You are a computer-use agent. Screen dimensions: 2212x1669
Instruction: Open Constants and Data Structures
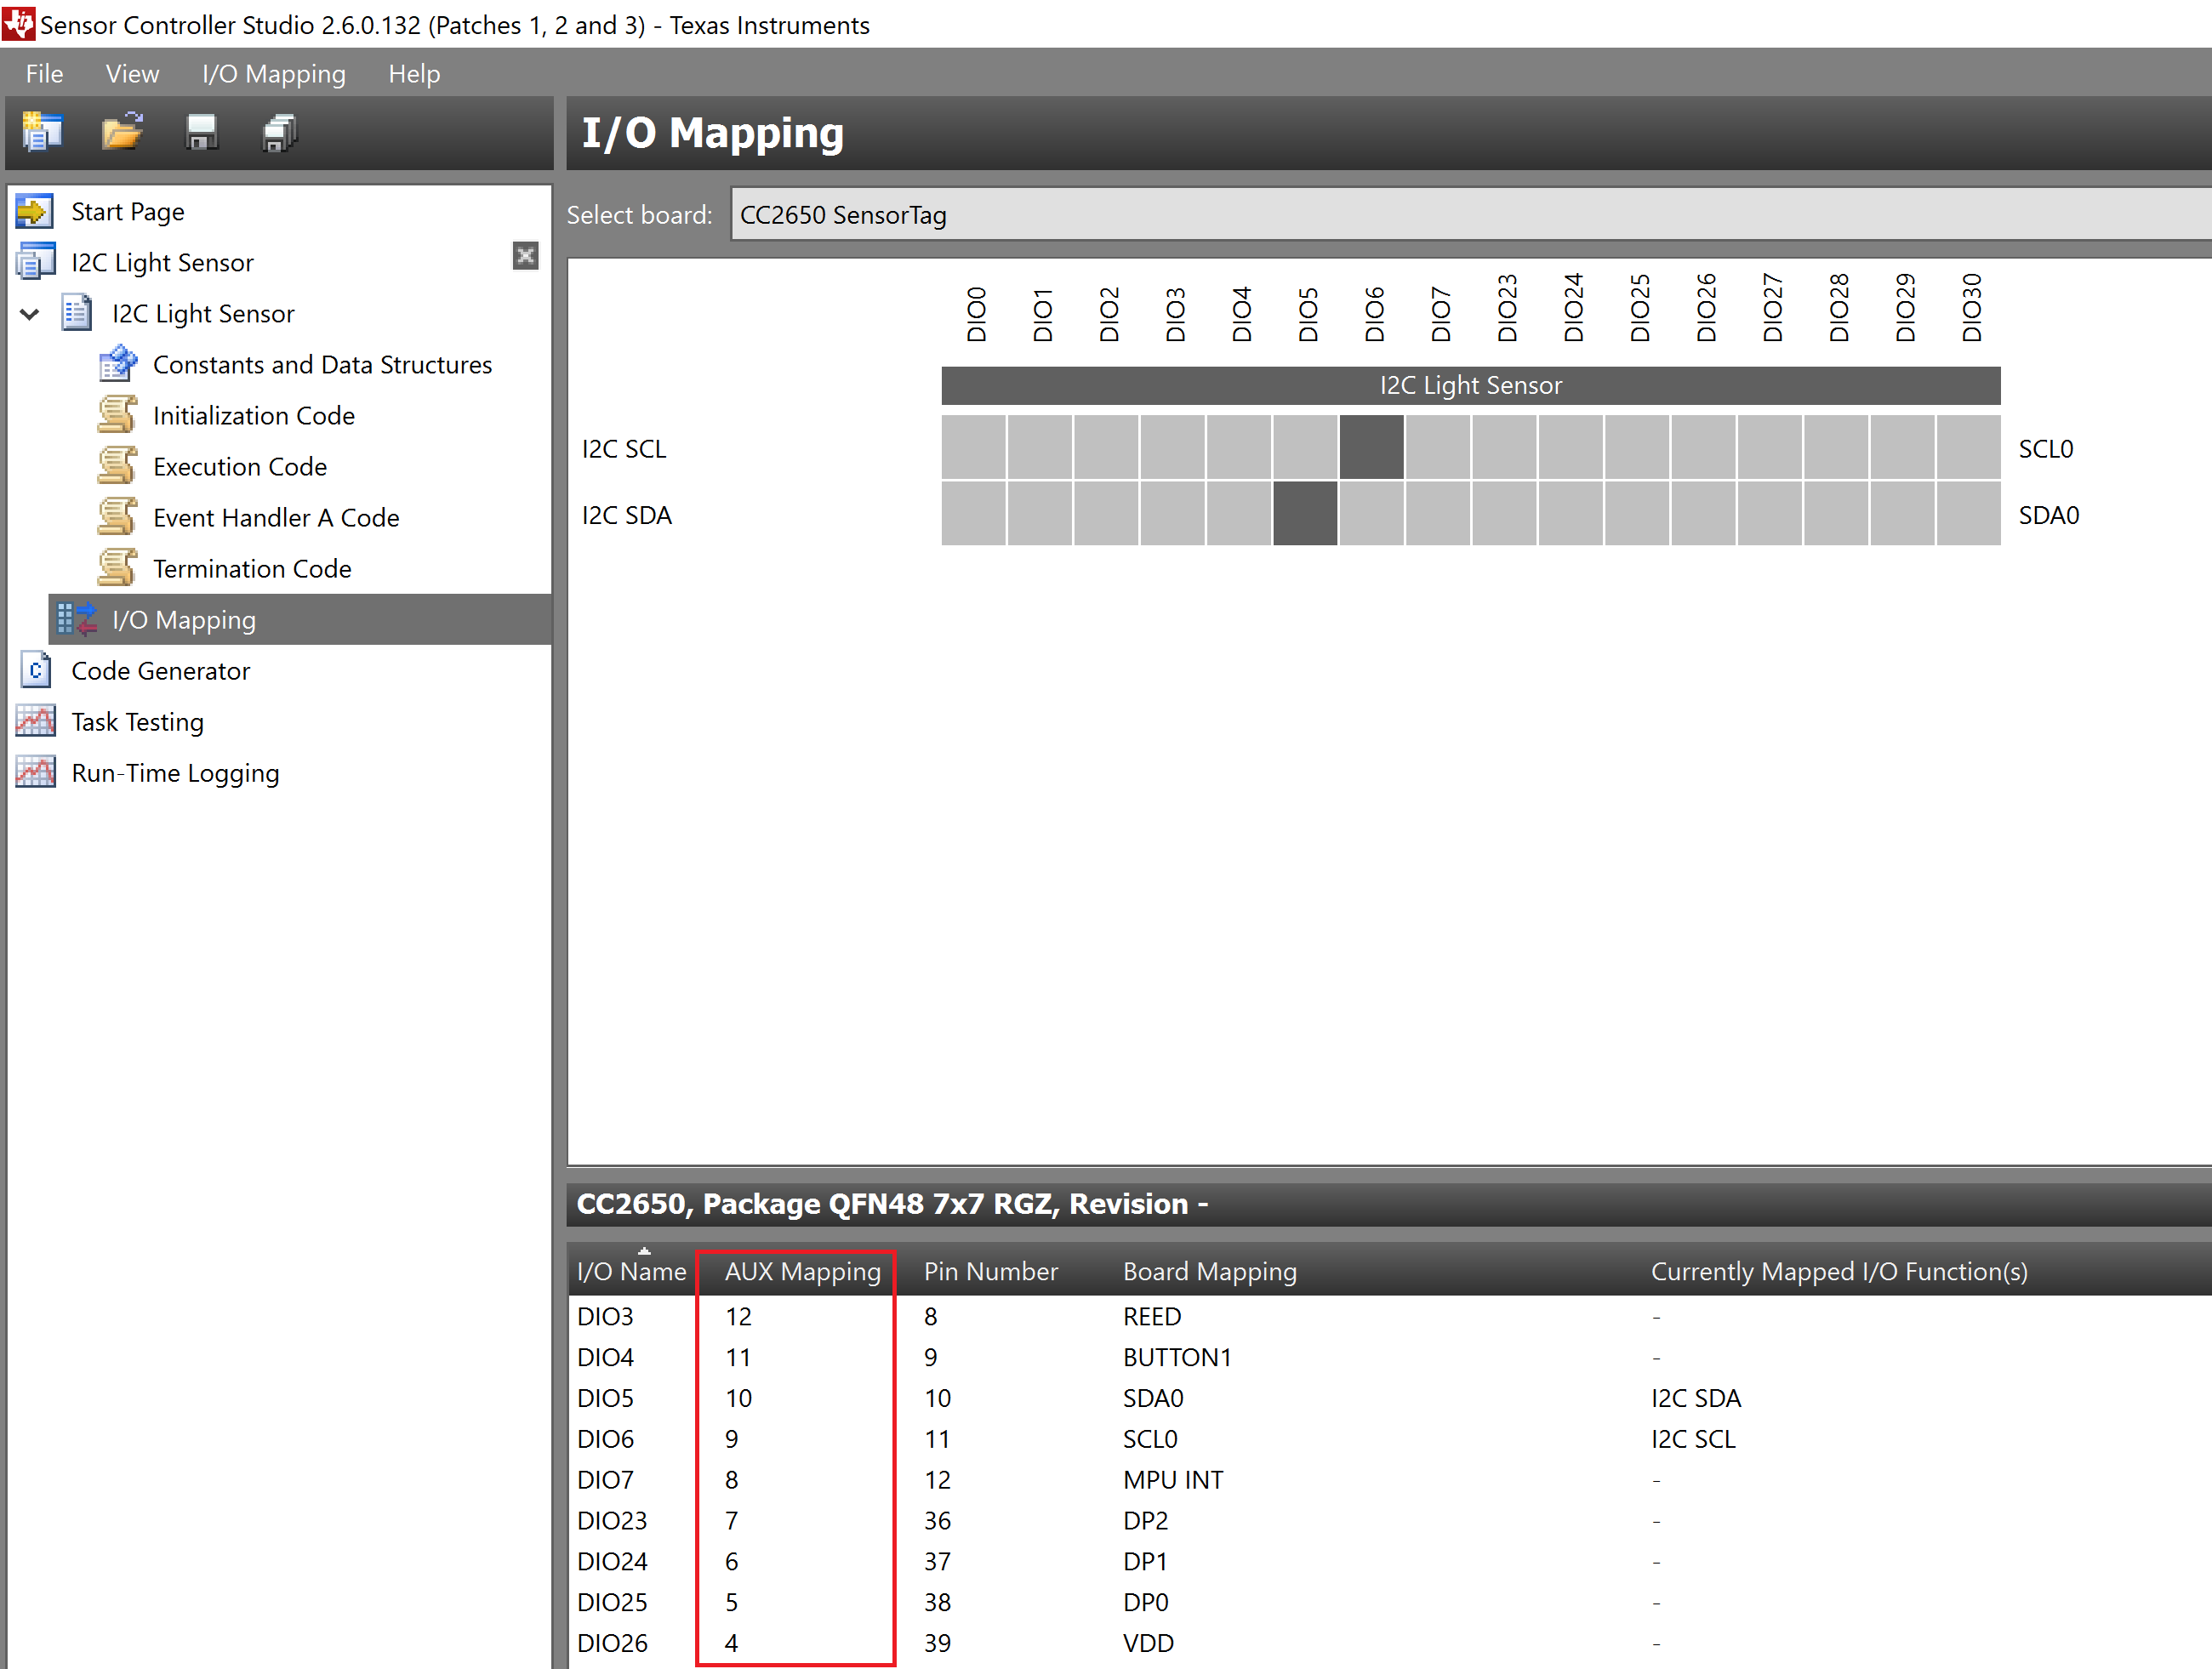coord(322,365)
